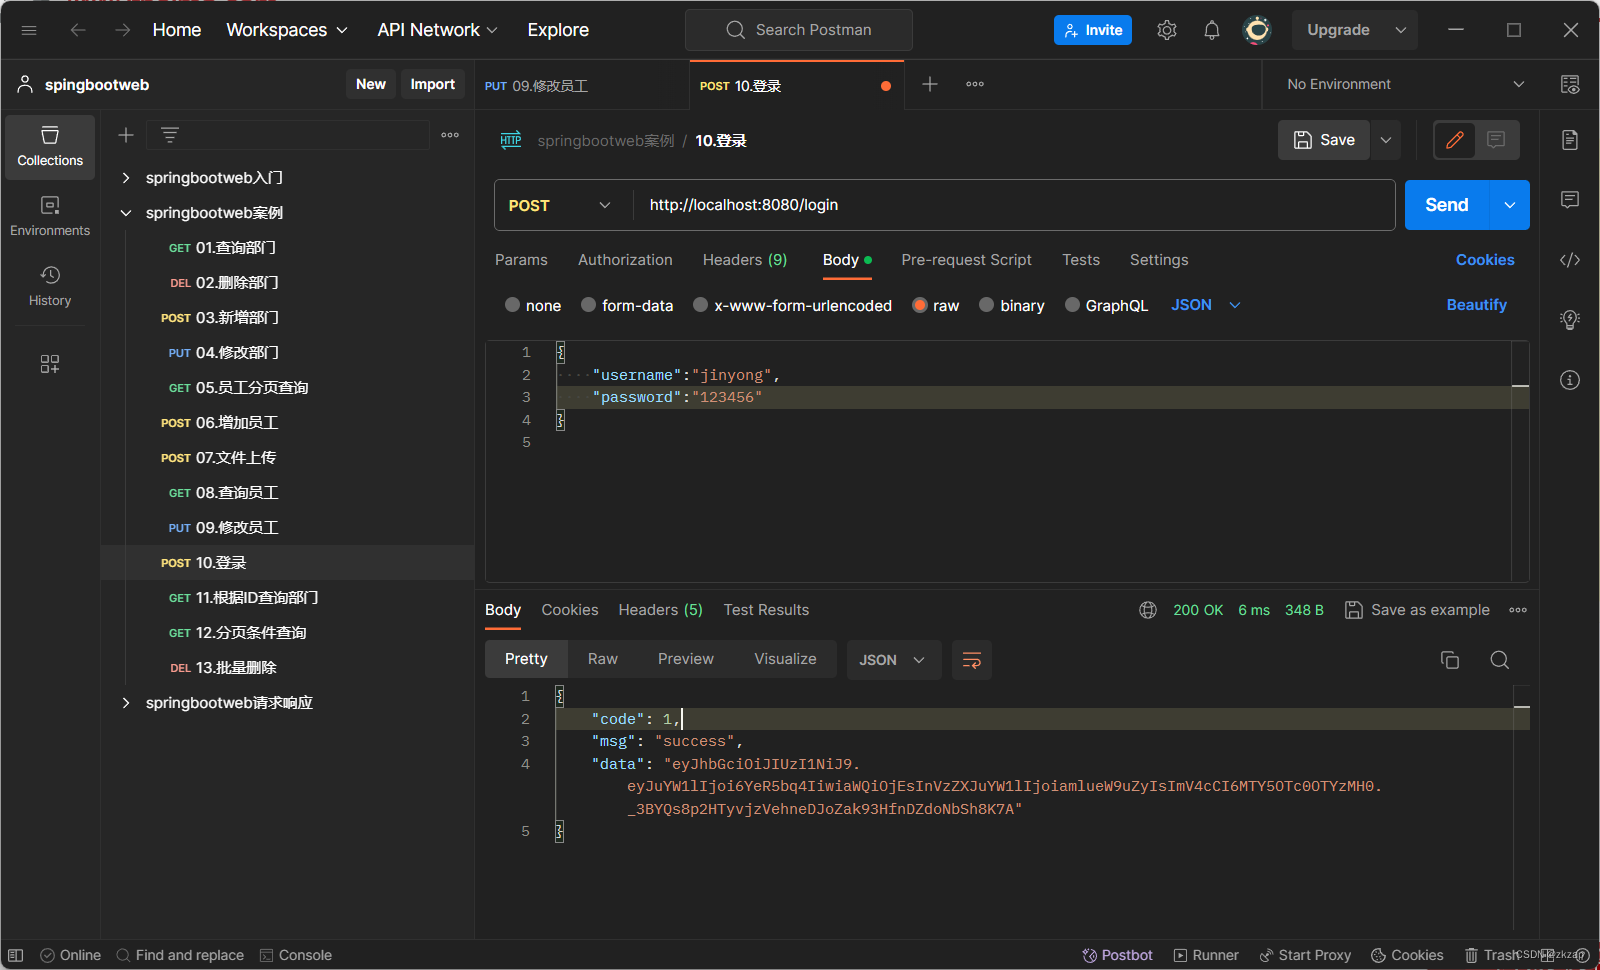Image resolution: width=1600 pixels, height=970 pixels.
Task: Search within response body
Action: pos(1500,660)
